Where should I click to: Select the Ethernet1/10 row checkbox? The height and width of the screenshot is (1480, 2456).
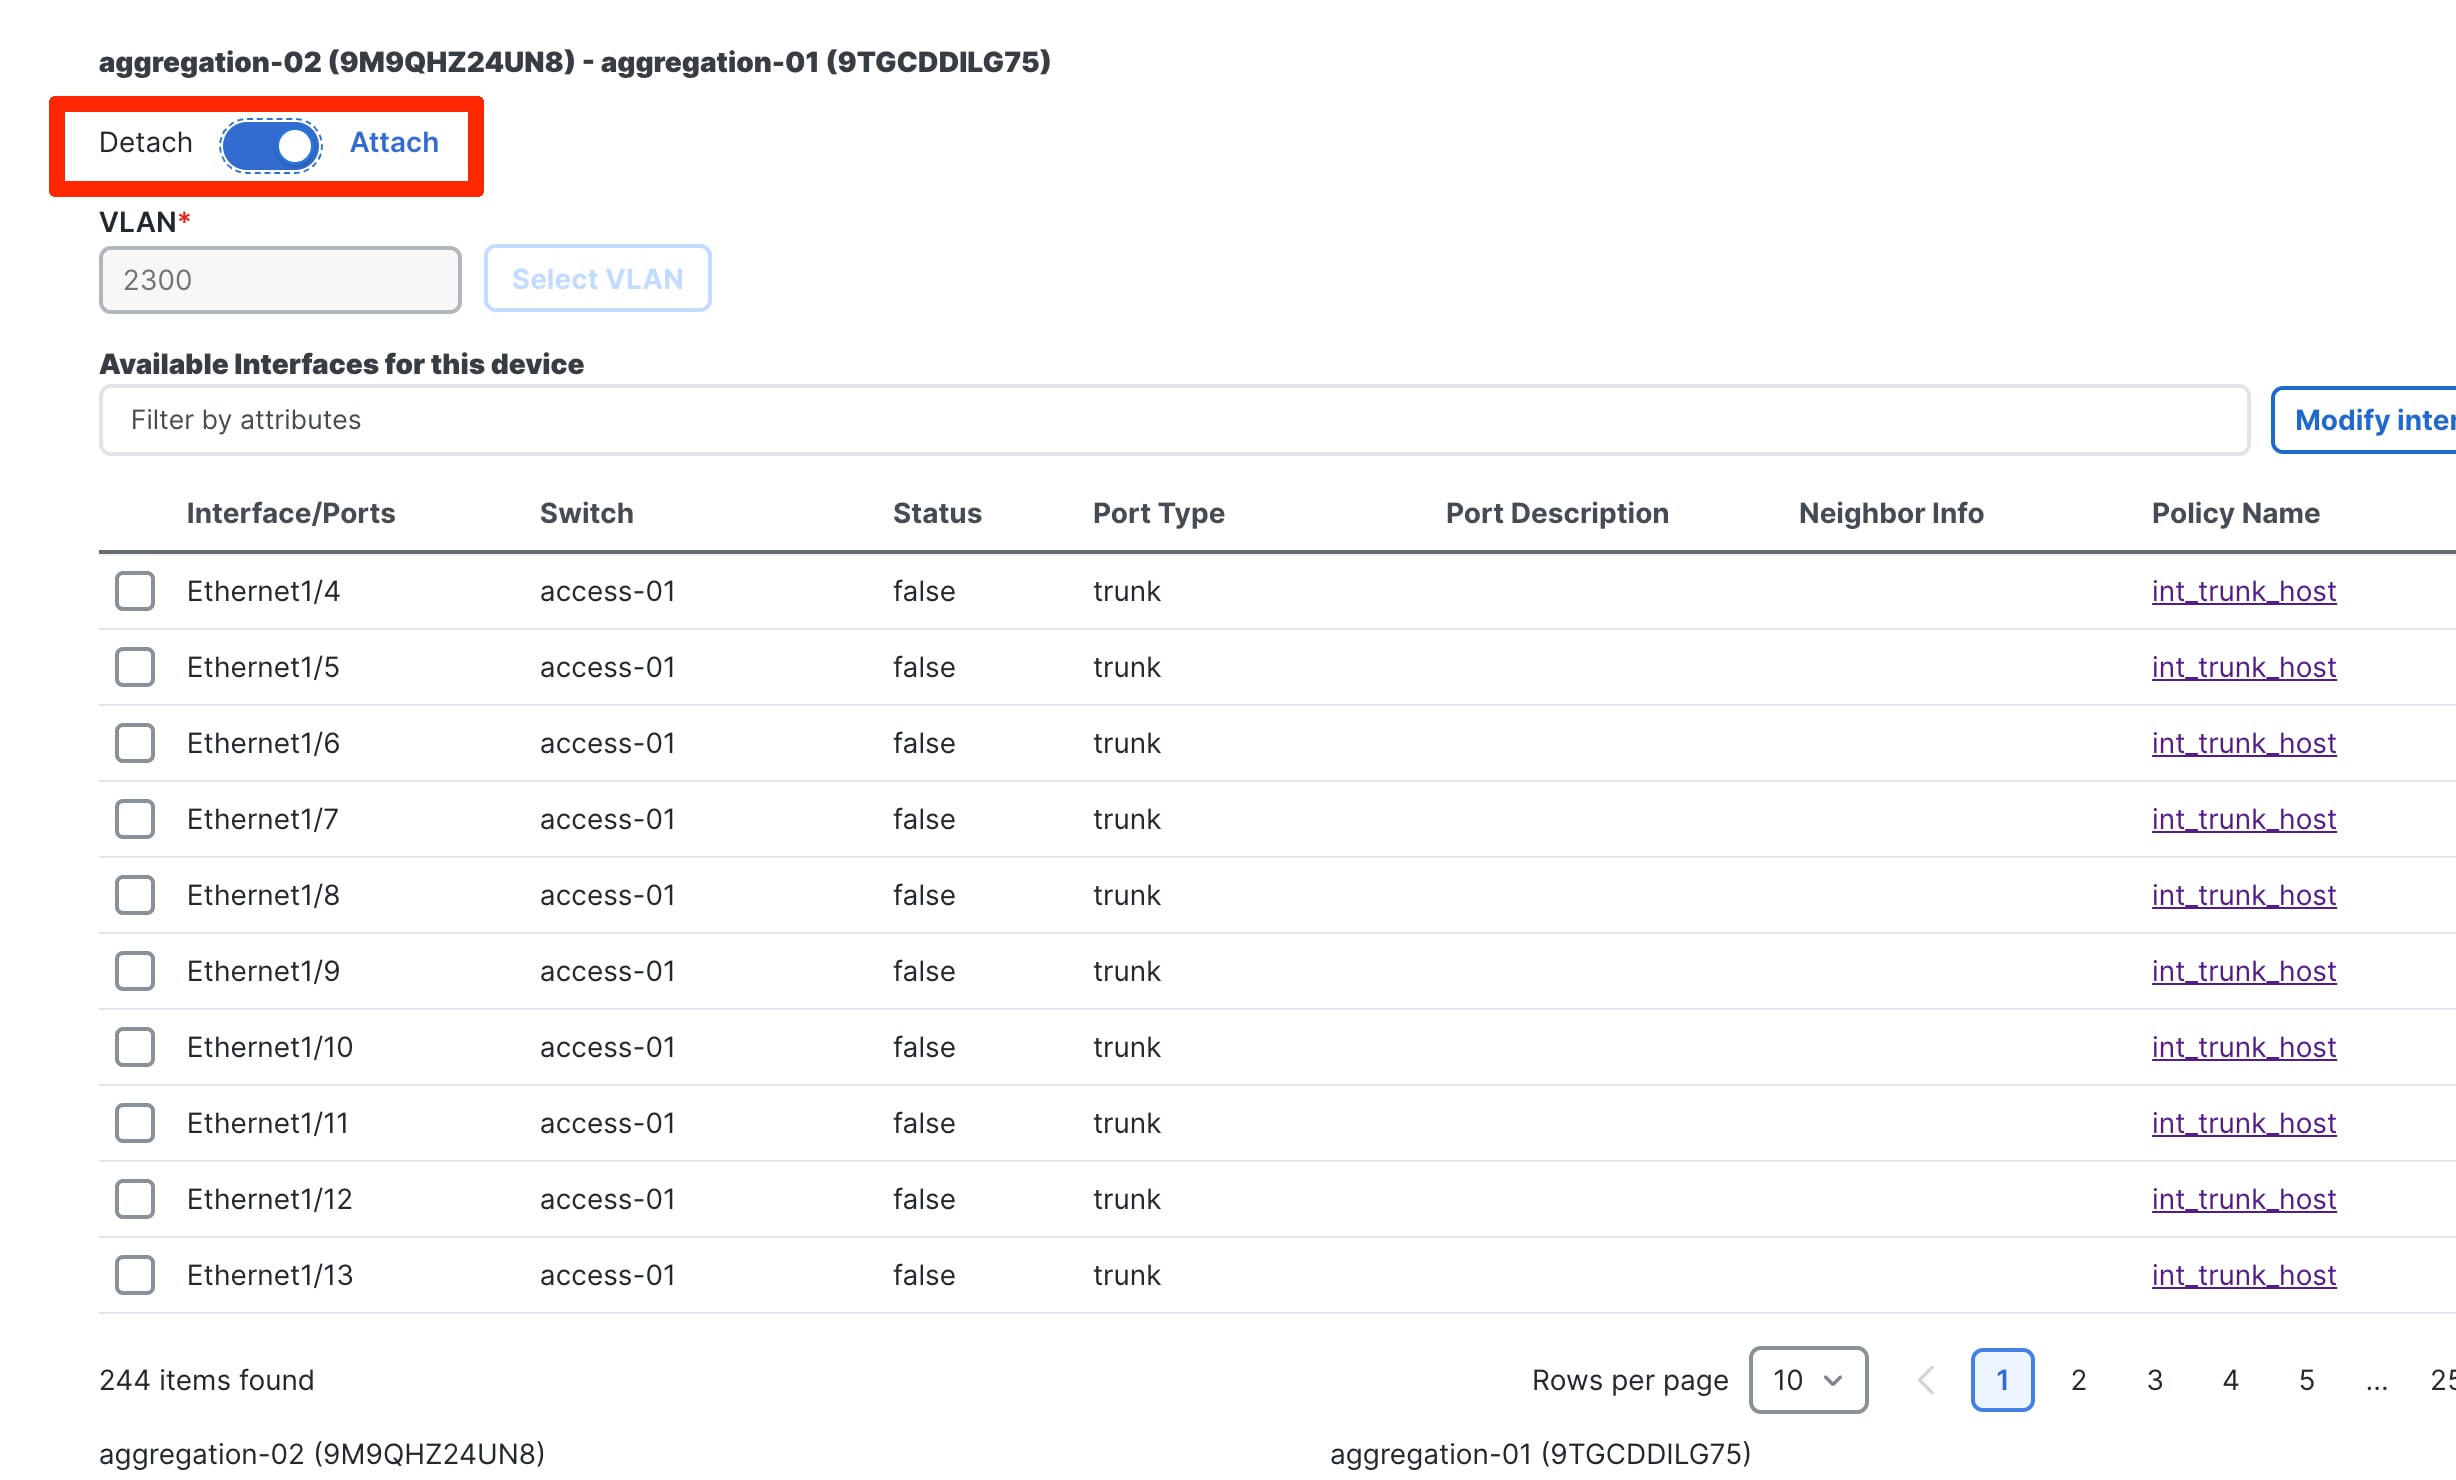134,1047
